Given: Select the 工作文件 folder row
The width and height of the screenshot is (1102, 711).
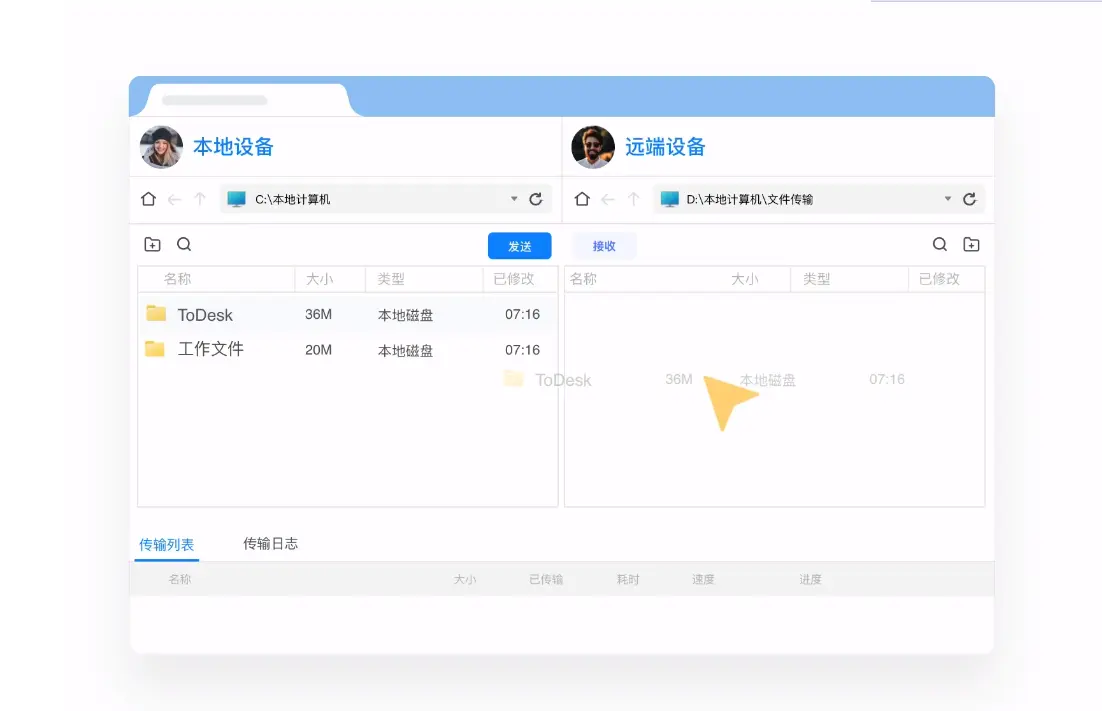Looking at the screenshot, I should [347, 350].
